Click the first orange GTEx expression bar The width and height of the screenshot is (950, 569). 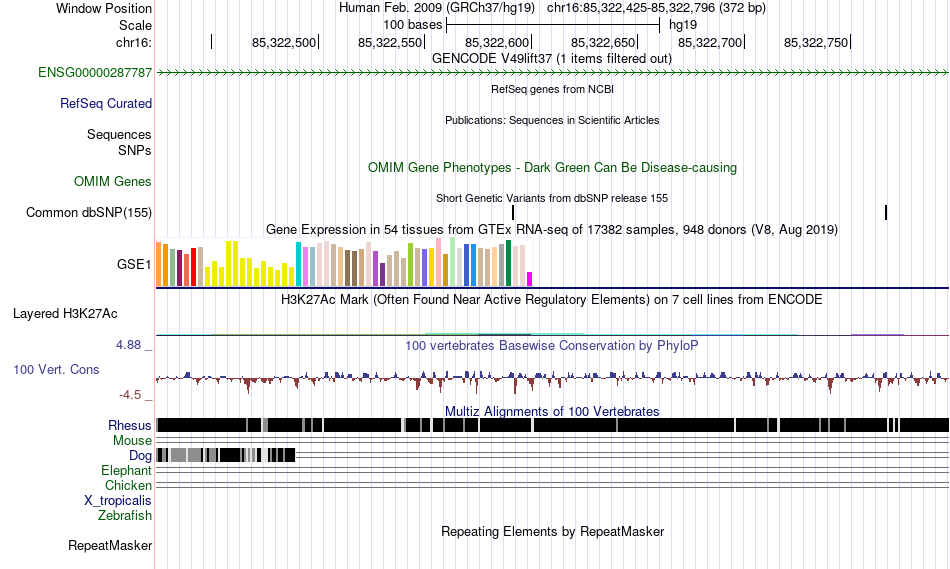click(x=159, y=264)
